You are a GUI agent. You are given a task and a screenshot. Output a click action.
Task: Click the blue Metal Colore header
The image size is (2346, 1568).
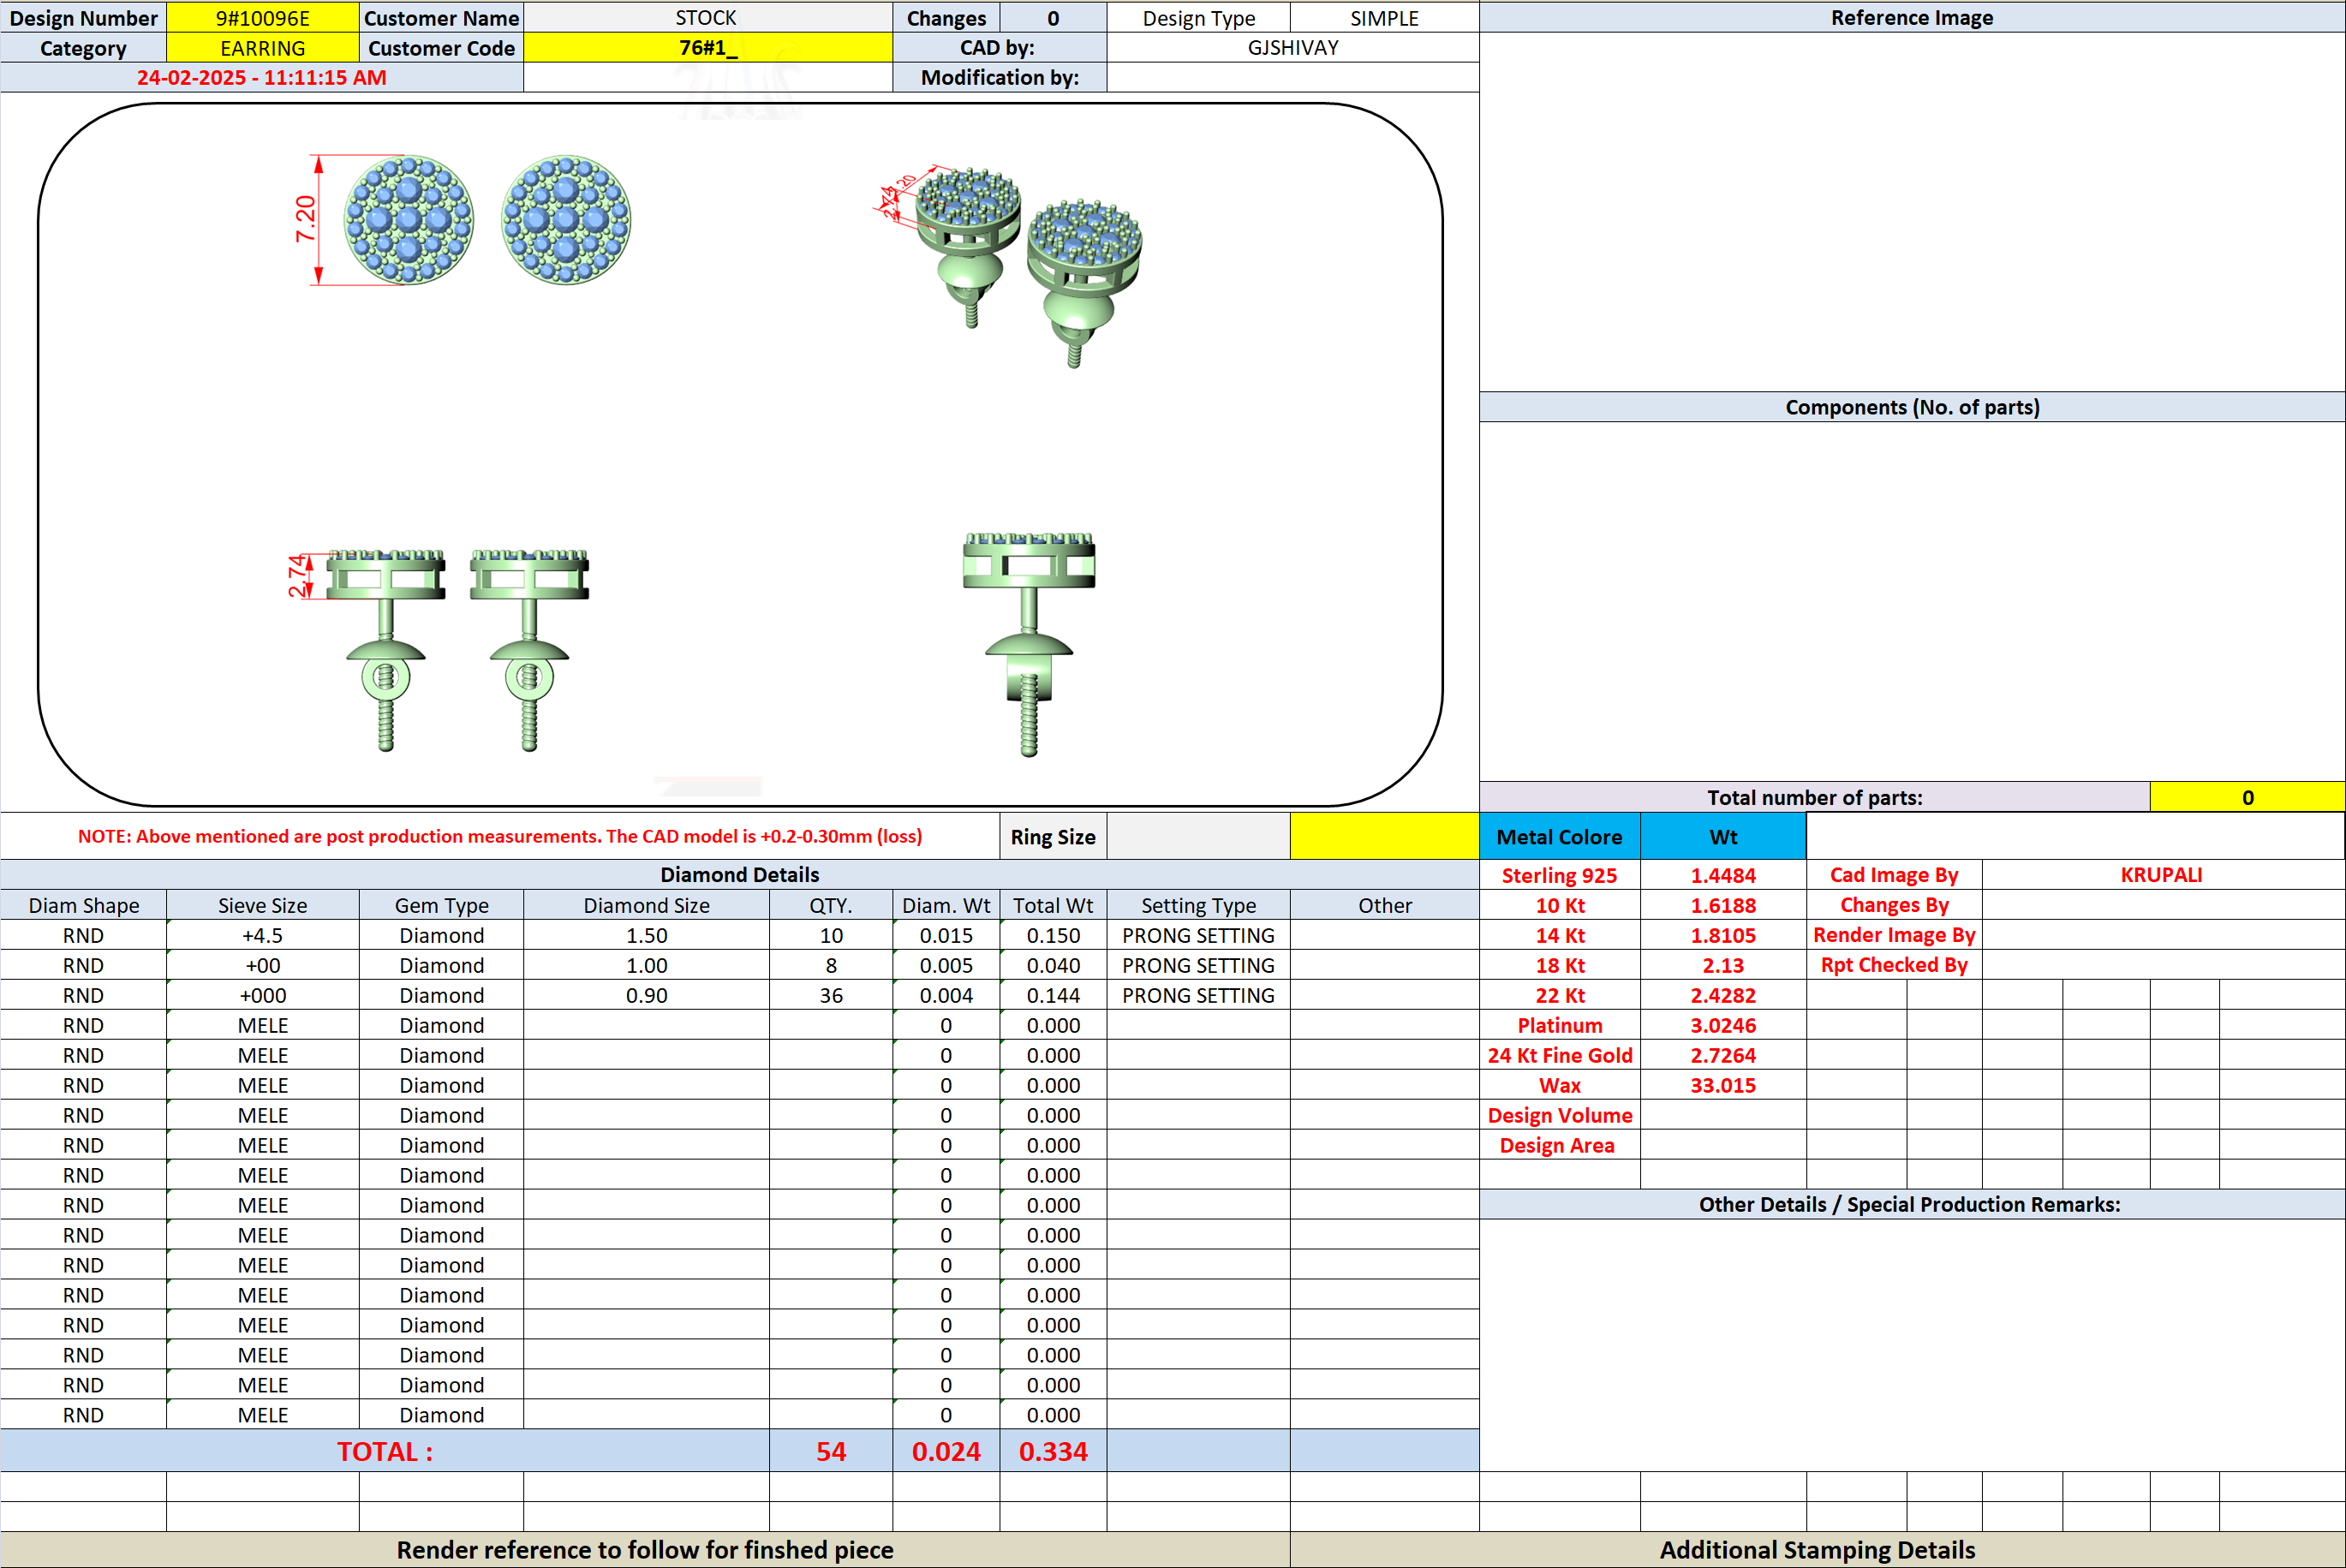point(1559,837)
